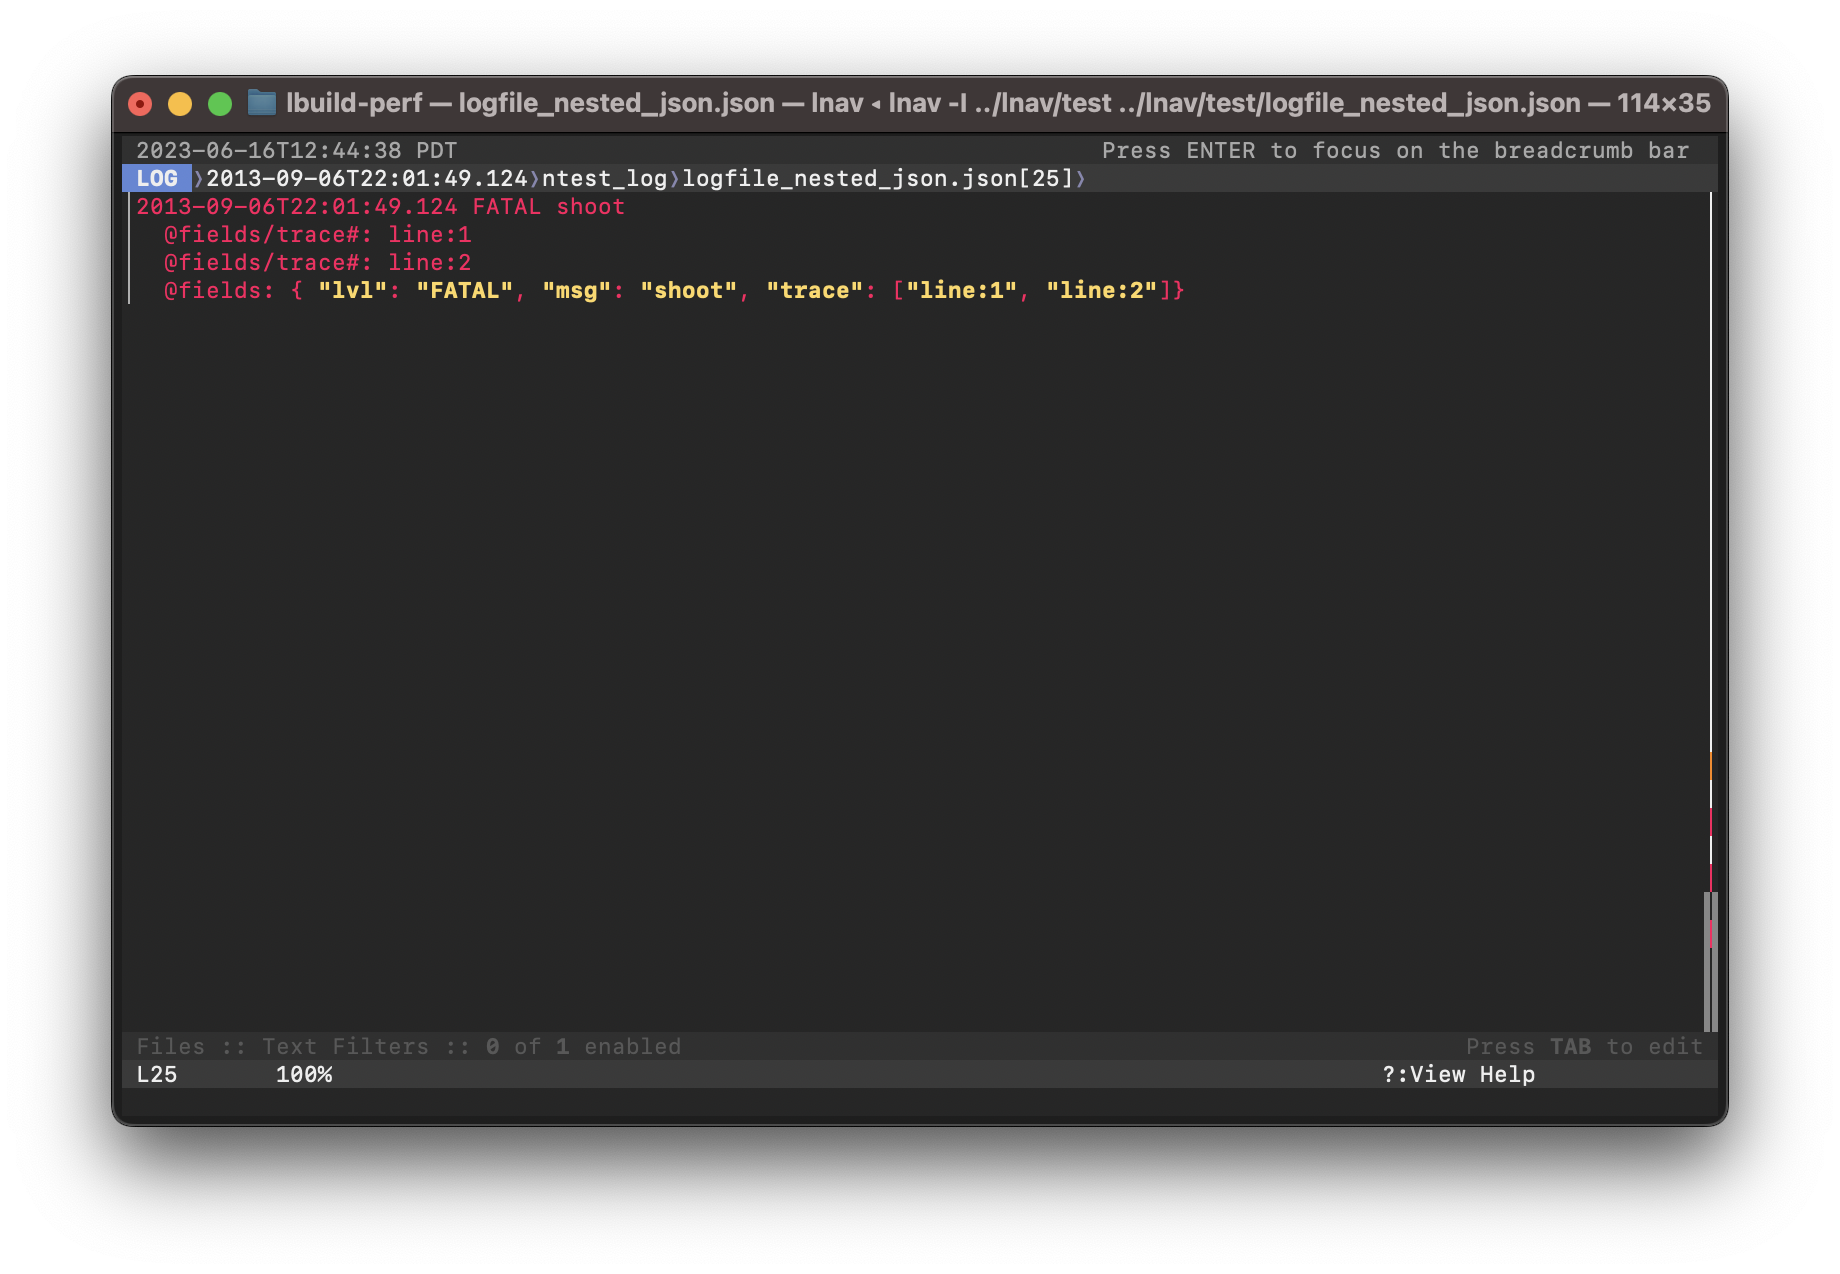
Task: Select the @fields/trace# line:2 row
Action: tap(317, 263)
